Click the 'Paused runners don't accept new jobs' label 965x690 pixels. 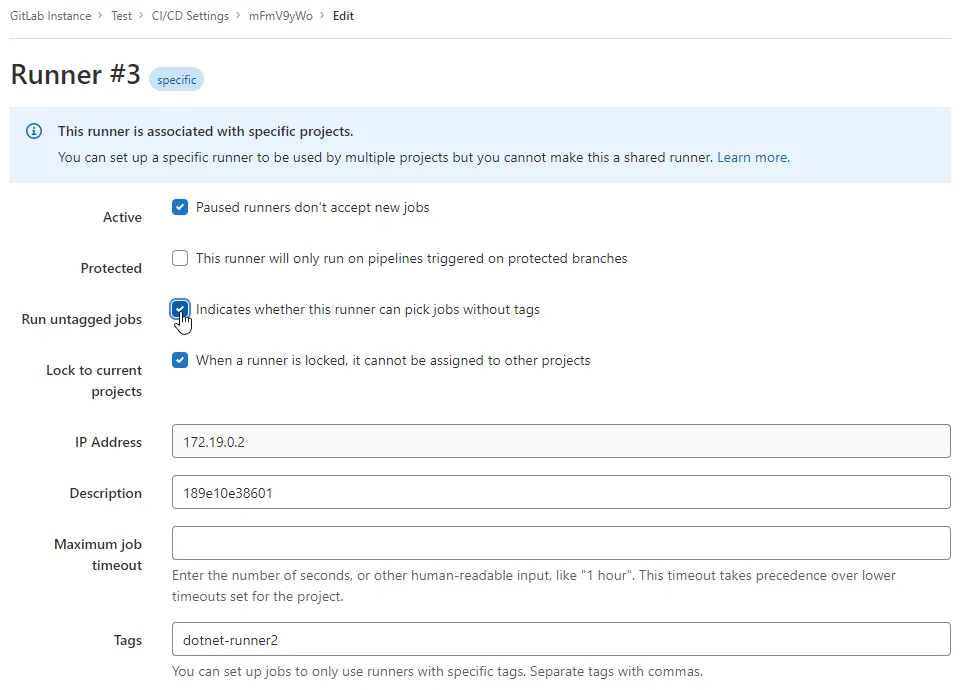click(x=312, y=207)
